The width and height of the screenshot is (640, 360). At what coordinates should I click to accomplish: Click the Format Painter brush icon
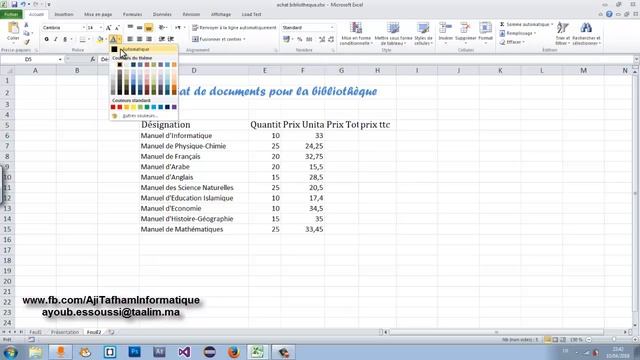(27, 42)
